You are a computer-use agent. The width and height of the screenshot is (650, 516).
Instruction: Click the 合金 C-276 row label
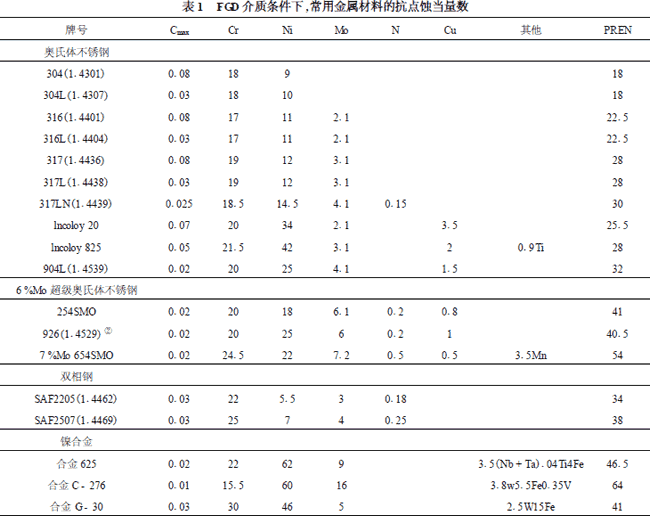(x=75, y=487)
